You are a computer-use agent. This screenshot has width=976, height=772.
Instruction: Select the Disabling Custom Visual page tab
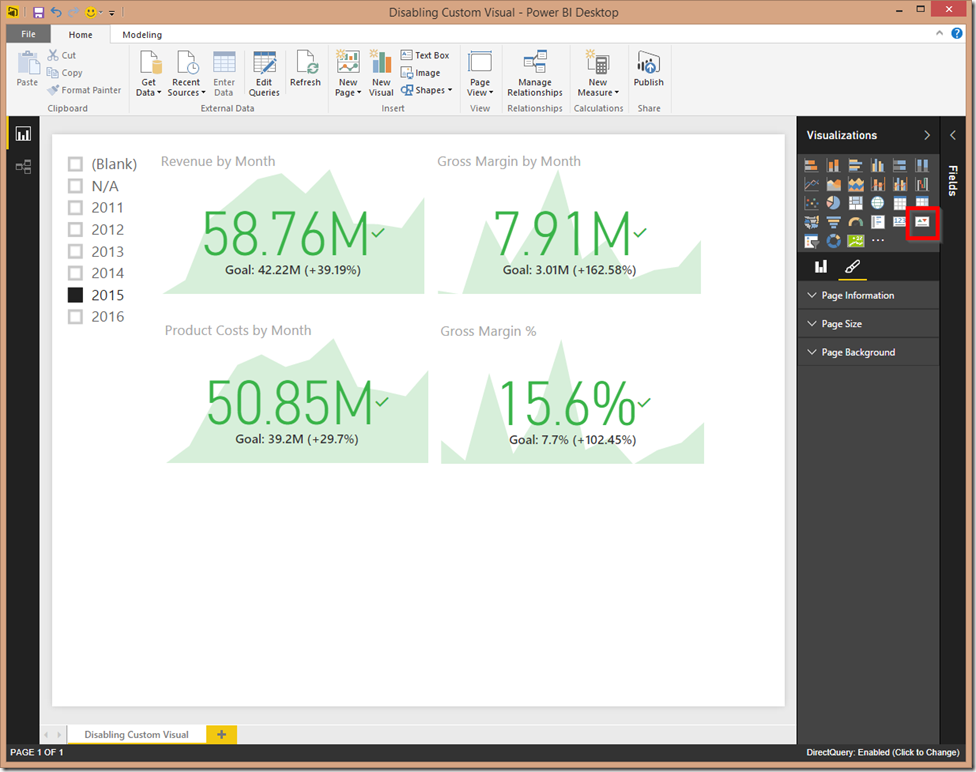136,735
